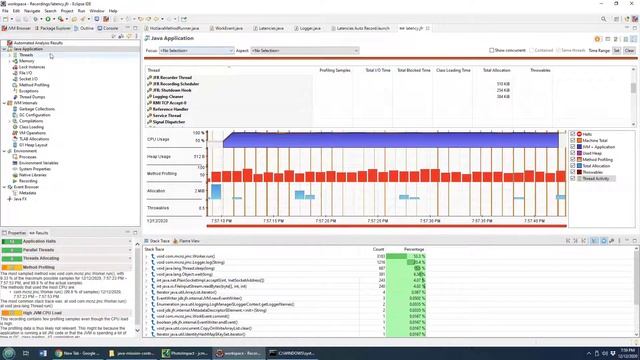
Task: Open the Memory page icon
Action: coord(15,61)
